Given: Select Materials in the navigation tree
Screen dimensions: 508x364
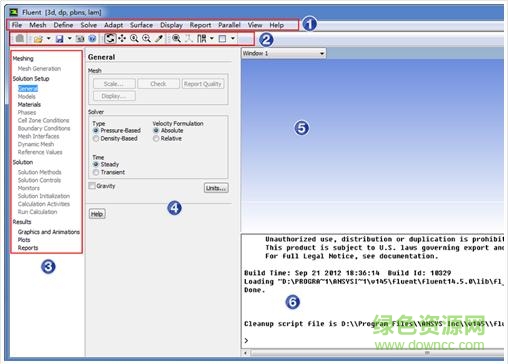Looking at the screenshot, I should pyautogui.click(x=29, y=104).
